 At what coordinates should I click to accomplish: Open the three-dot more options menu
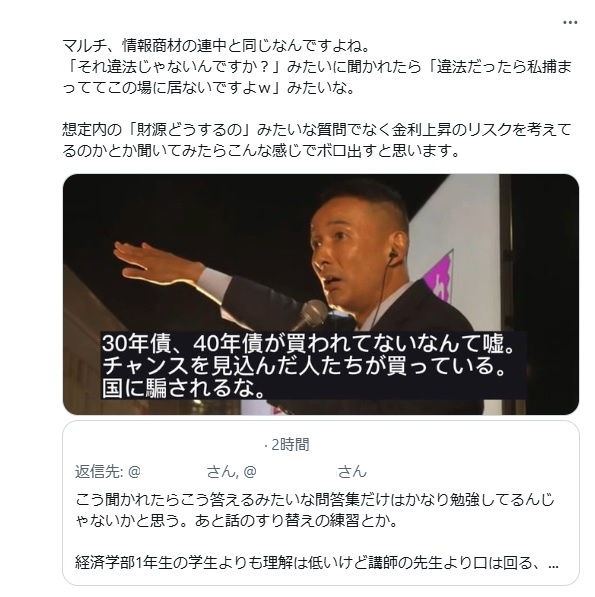click(x=570, y=23)
